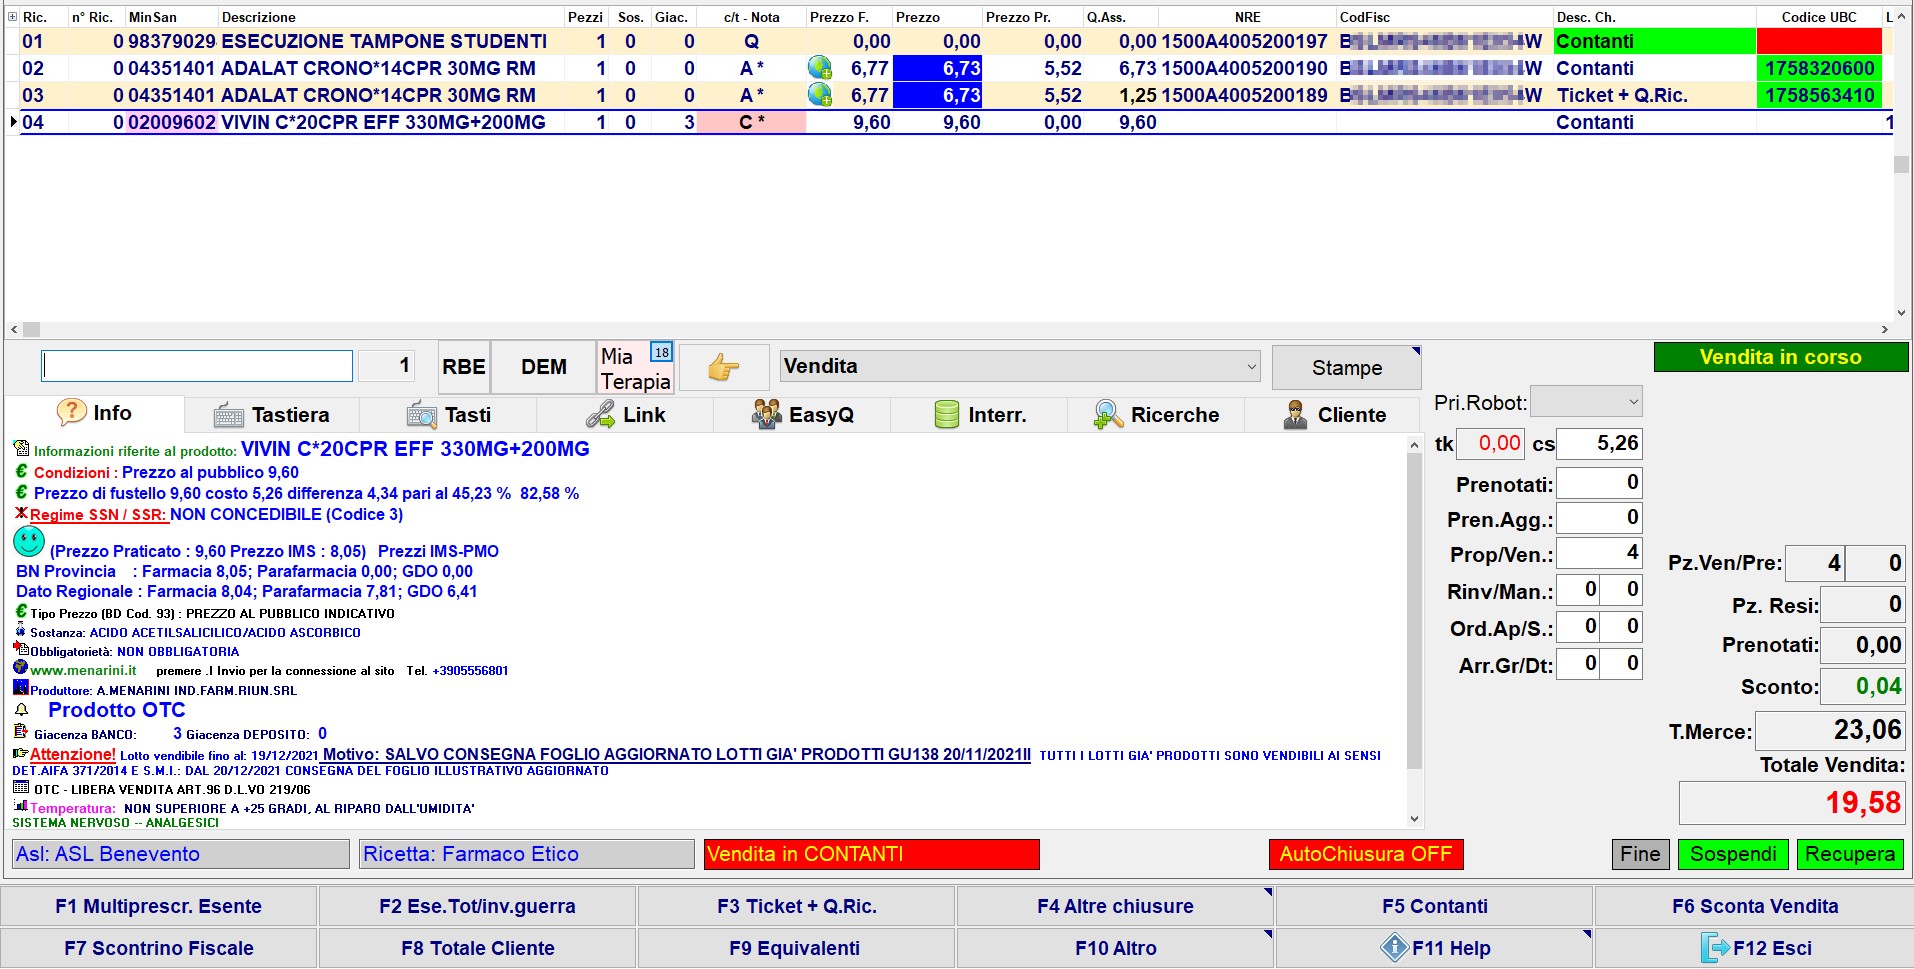Screen dimensions: 1914x969
Task: Click the F12 Esci exit icon
Action: (x=1715, y=947)
